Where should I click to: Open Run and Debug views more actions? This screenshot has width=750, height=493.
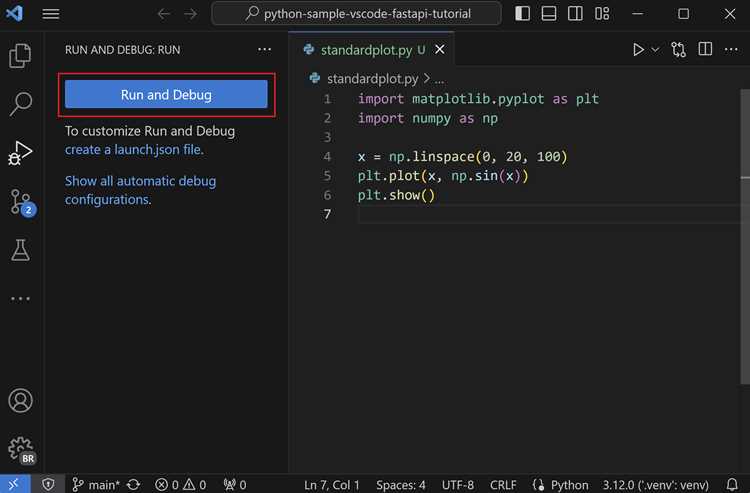coord(265,49)
